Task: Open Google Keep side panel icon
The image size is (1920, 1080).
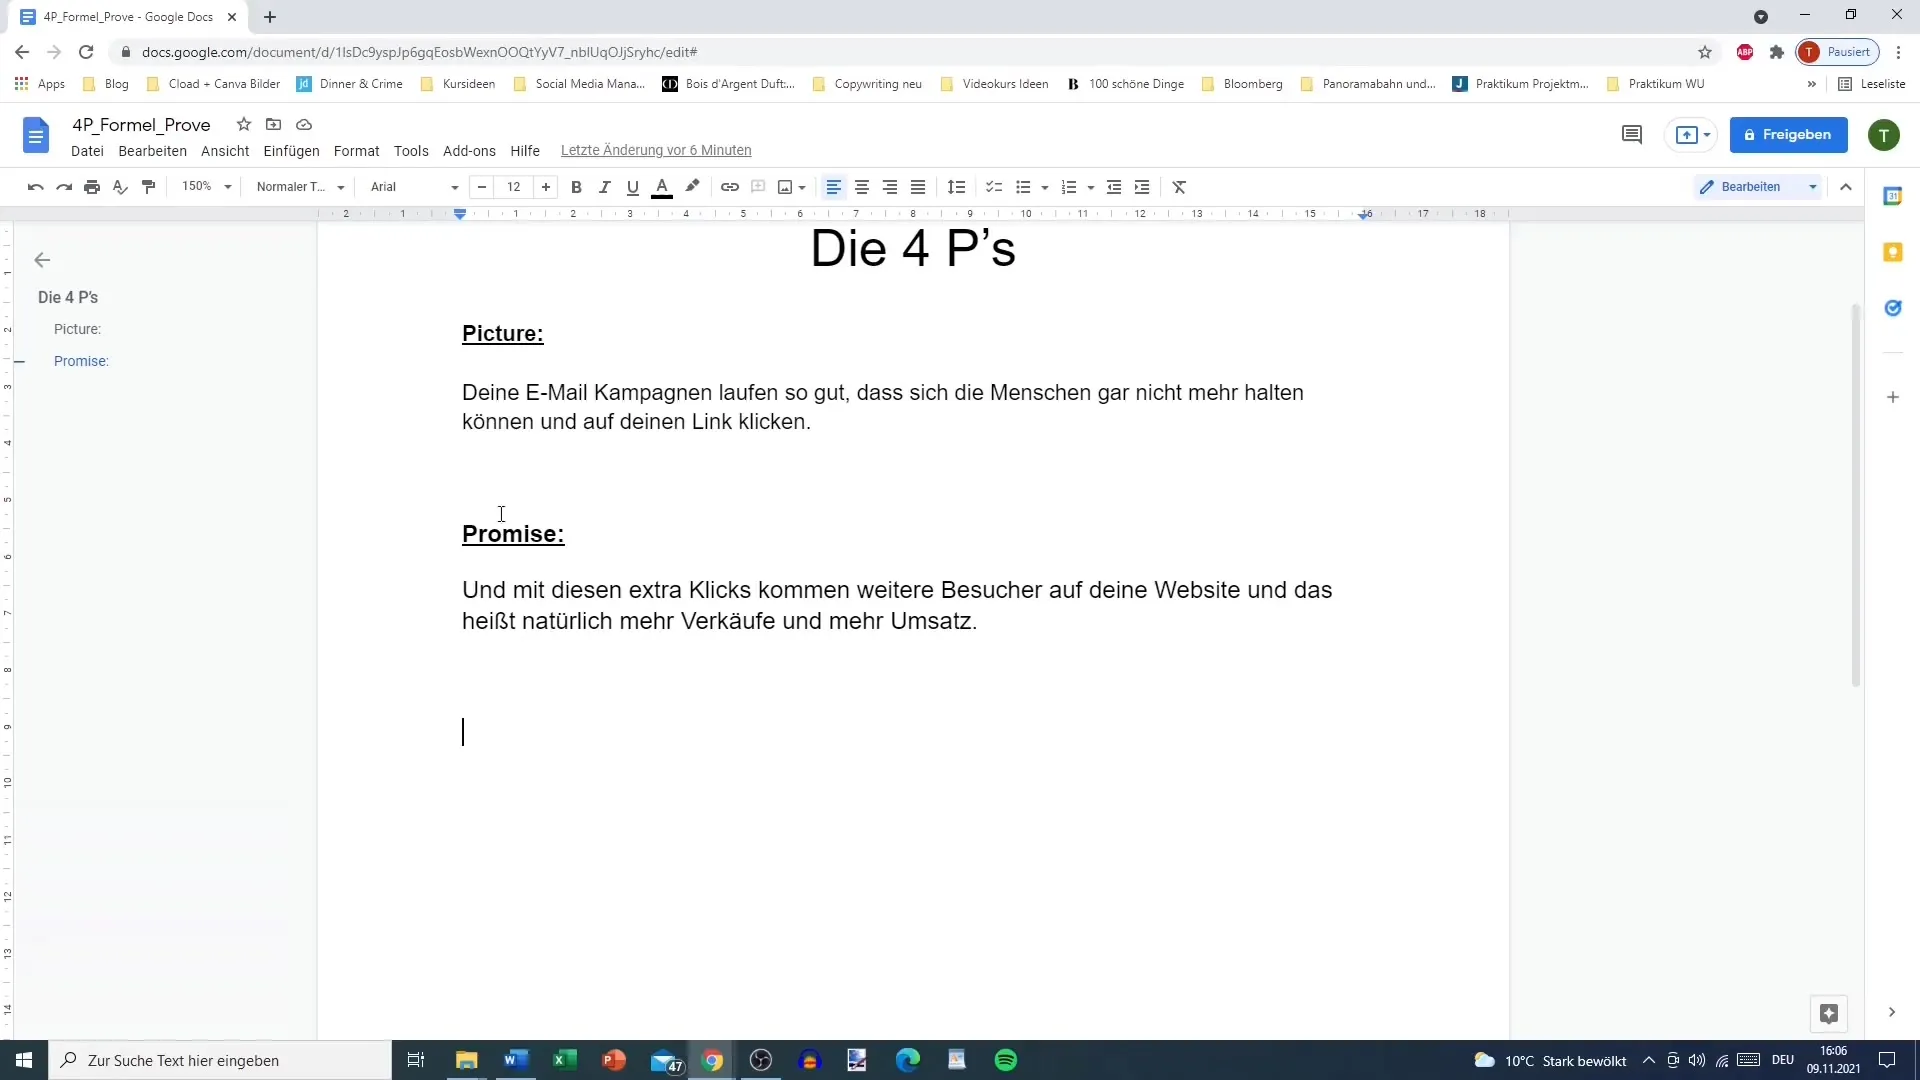Action: (x=1892, y=252)
